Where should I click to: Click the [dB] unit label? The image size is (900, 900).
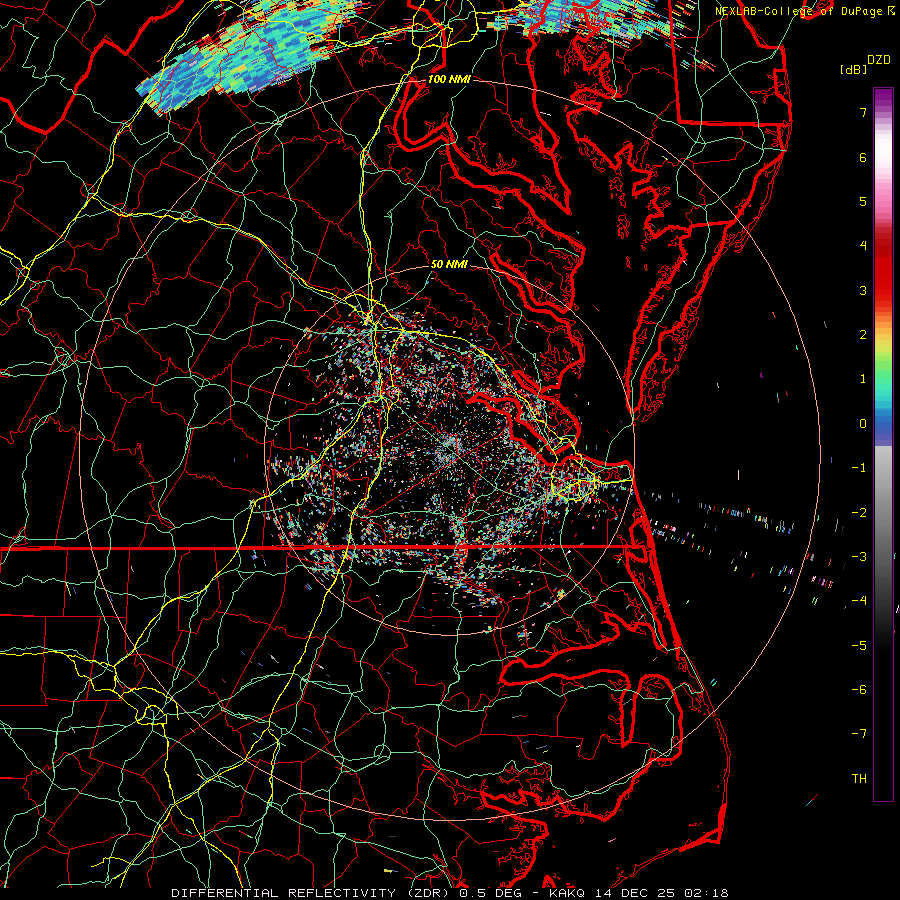853,69
